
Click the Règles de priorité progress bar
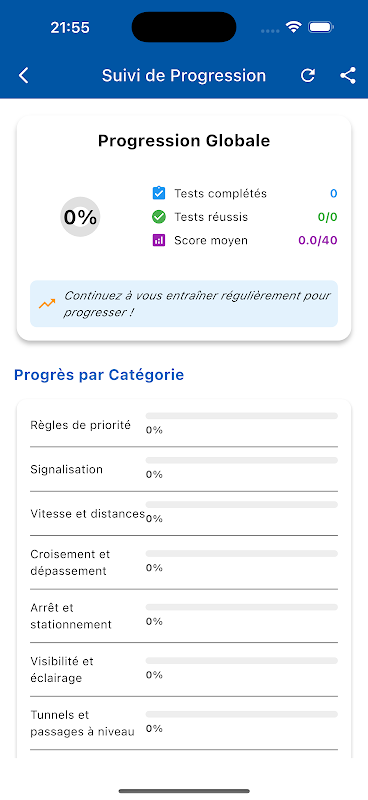pyautogui.click(x=241, y=416)
